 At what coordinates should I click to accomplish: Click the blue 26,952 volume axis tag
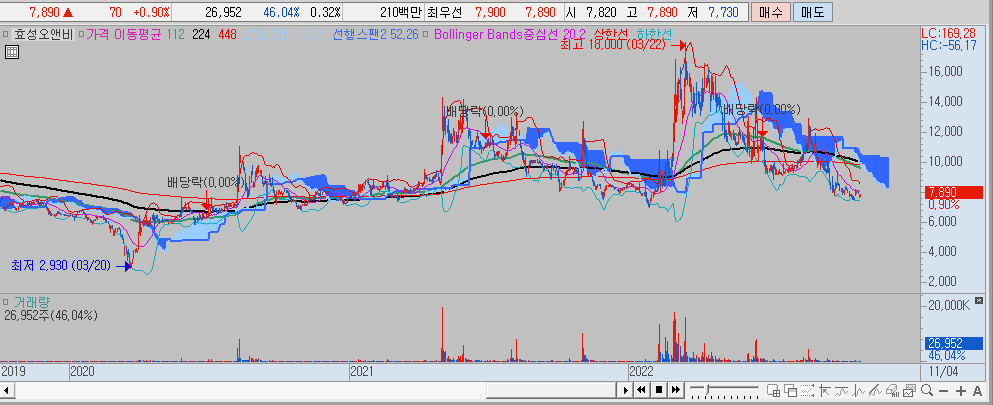tap(953, 343)
